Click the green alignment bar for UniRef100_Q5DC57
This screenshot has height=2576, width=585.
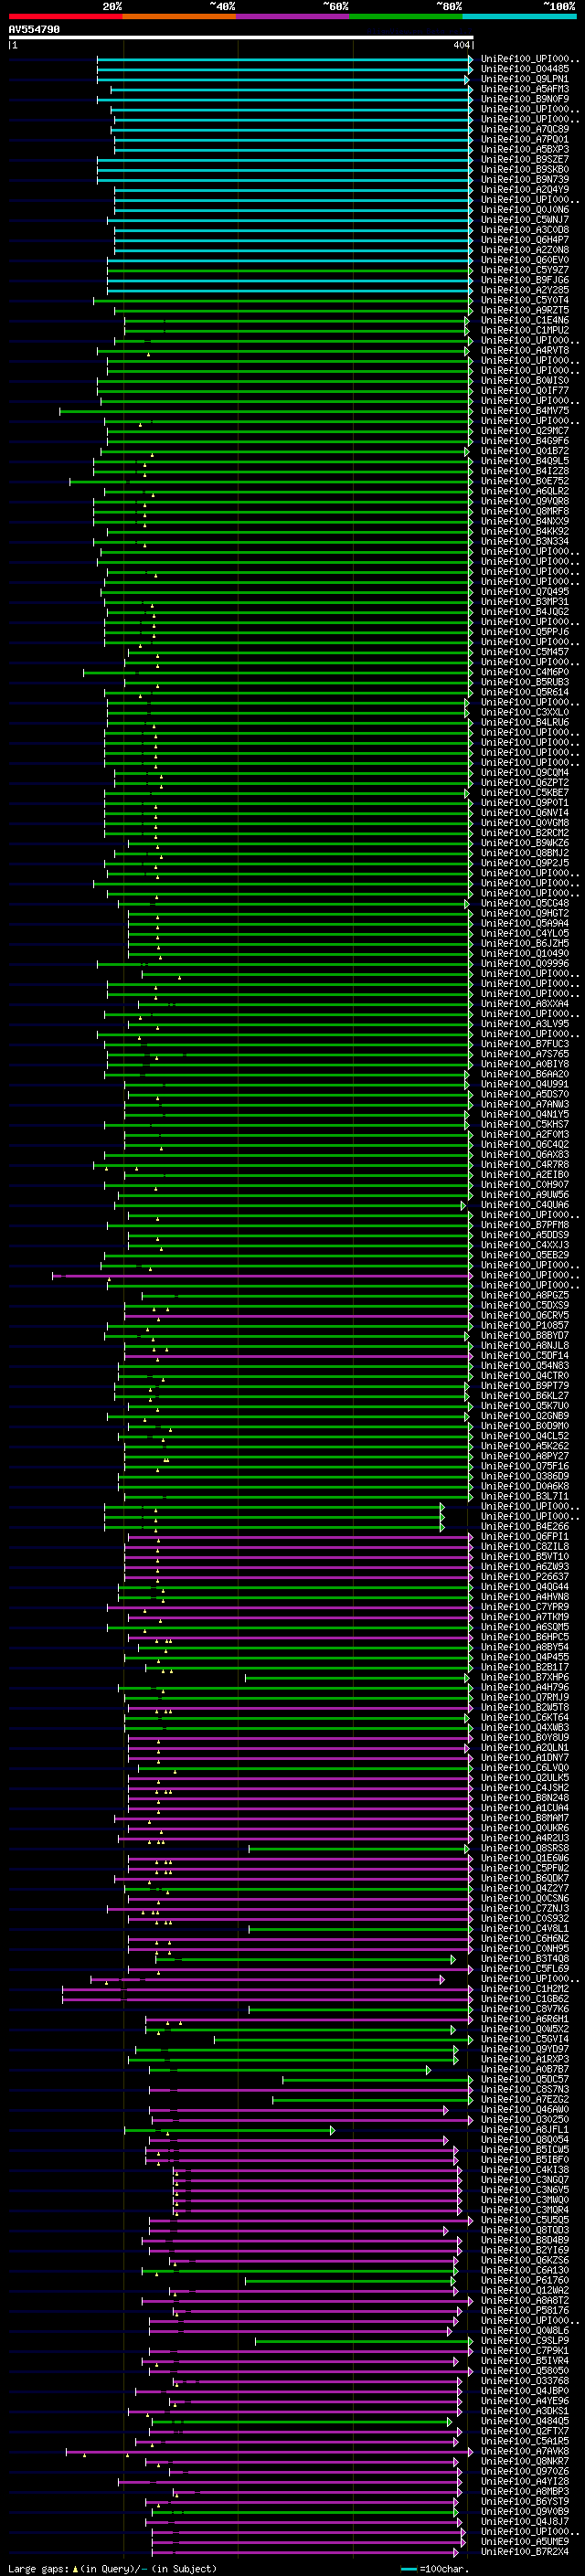coord(377,2079)
